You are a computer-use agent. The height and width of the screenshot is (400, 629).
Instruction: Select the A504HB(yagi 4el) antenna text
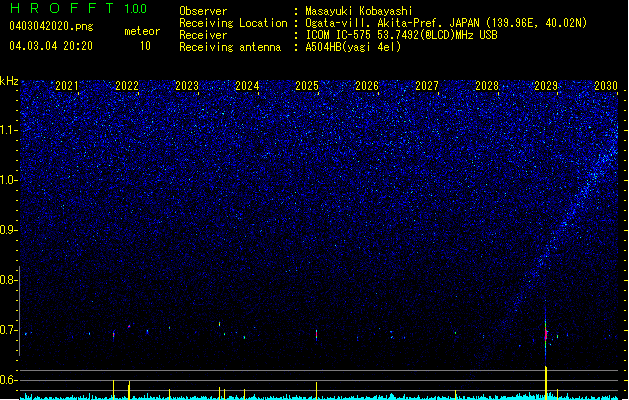353,47
